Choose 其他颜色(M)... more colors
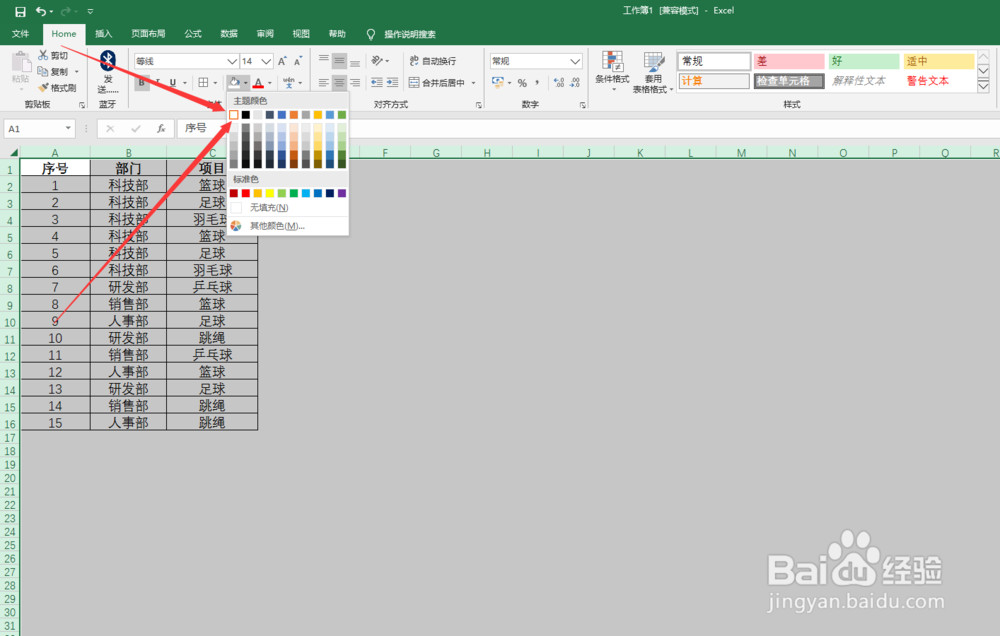Viewport: 1000px width, 636px height. (x=288, y=225)
